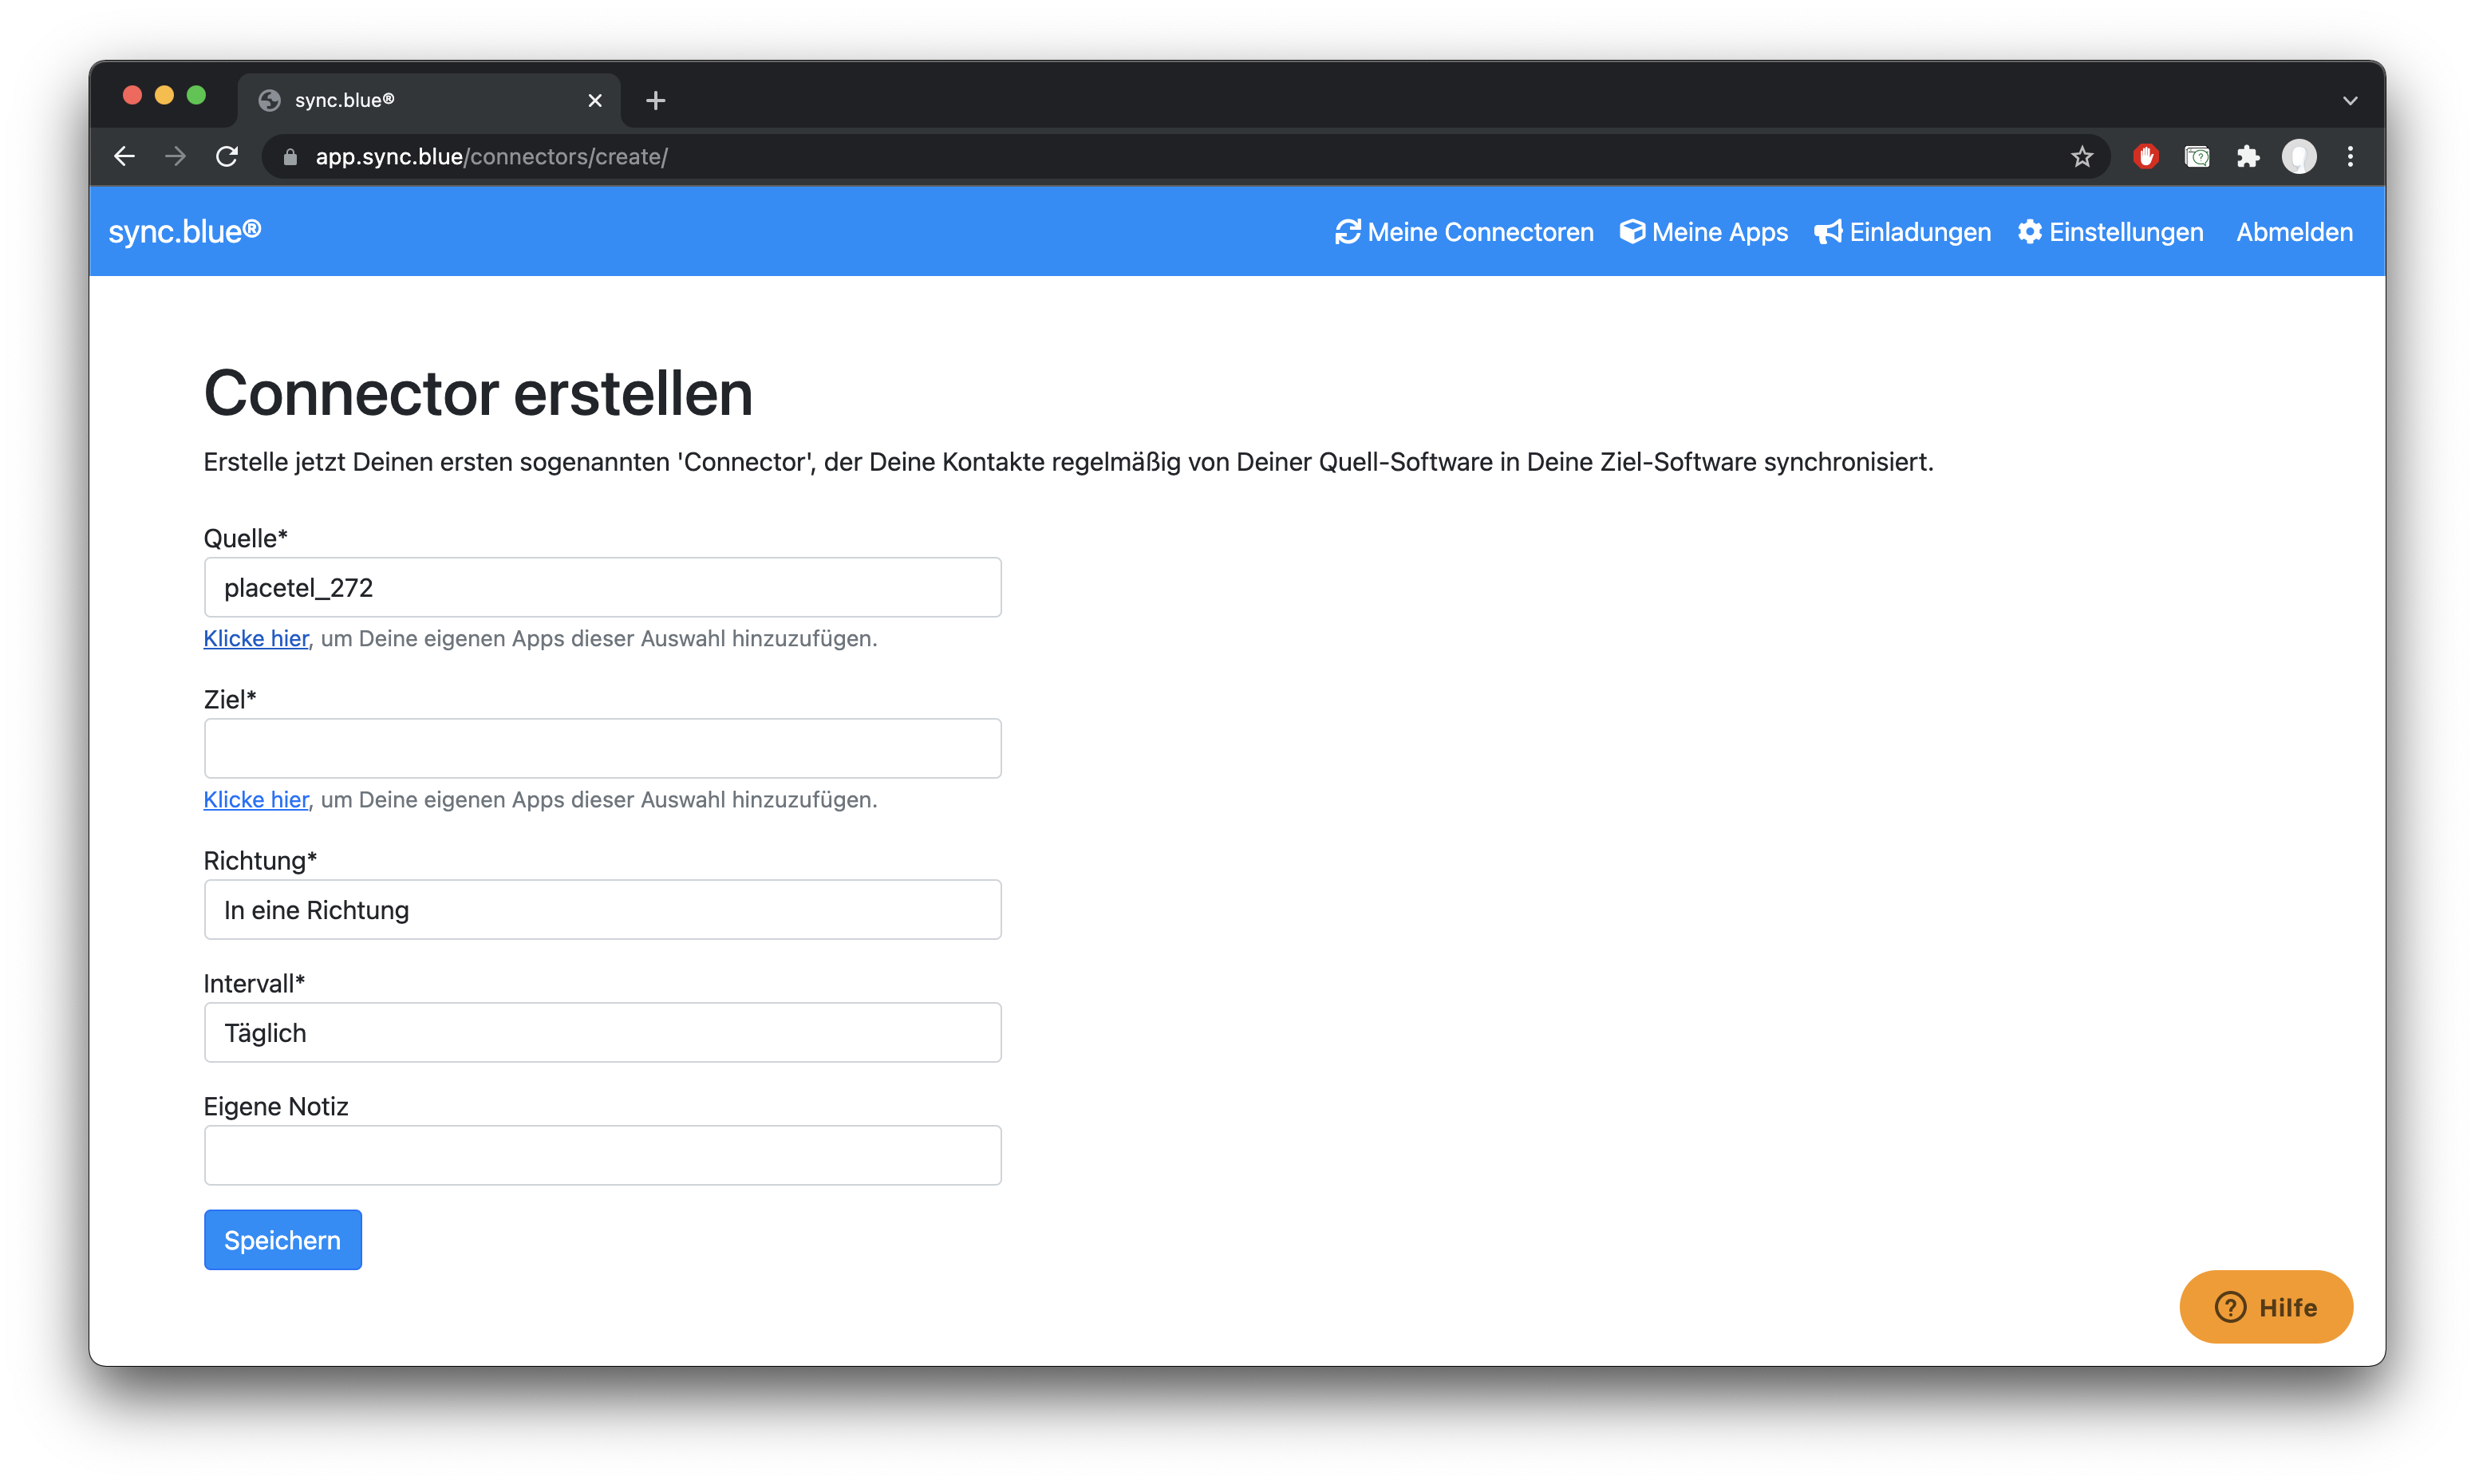Image resolution: width=2475 pixels, height=1484 pixels.
Task: Click 'Klicke hier' link under Quelle
Action: click(x=256, y=638)
